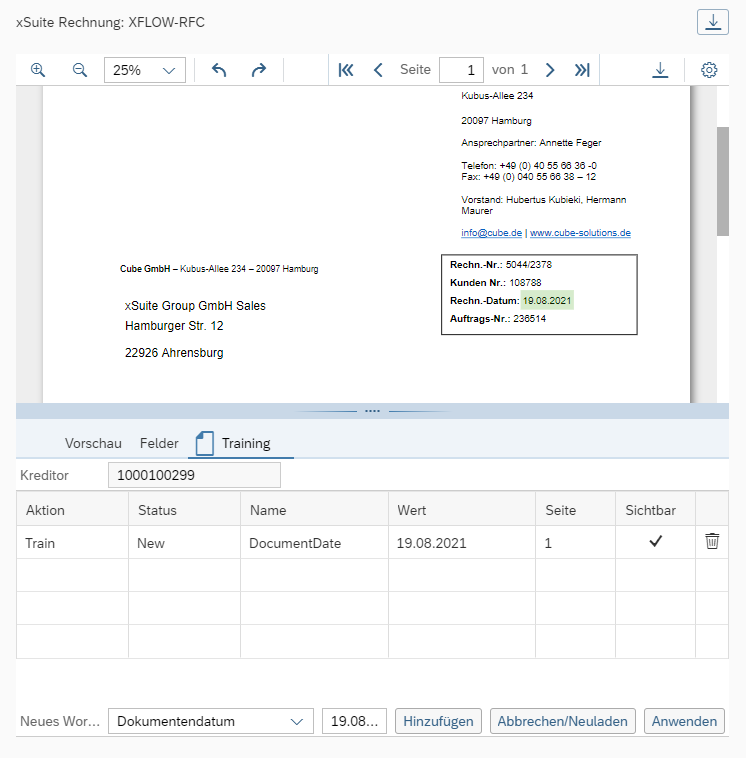Zoom out of the document viewer
Viewport: 746px width, 758px height.
click(x=80, y=70)
